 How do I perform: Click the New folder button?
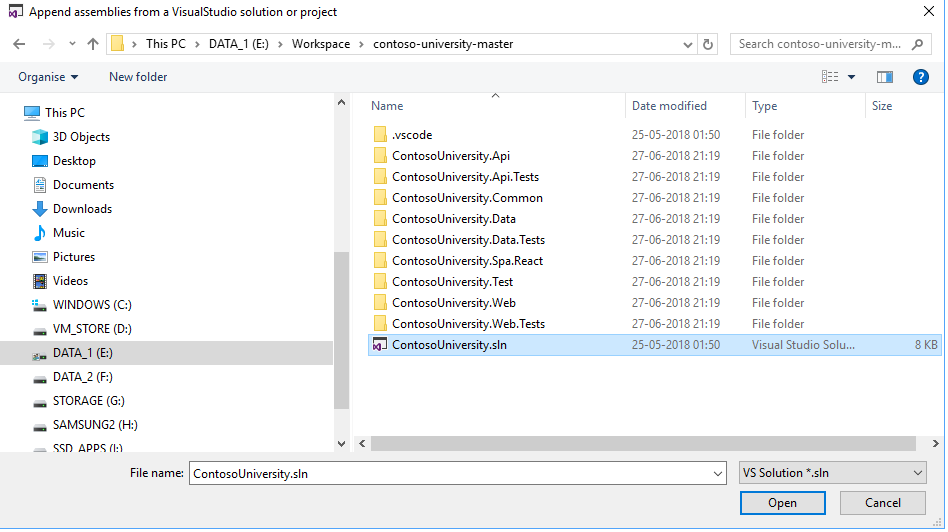(x=138, y=77)
